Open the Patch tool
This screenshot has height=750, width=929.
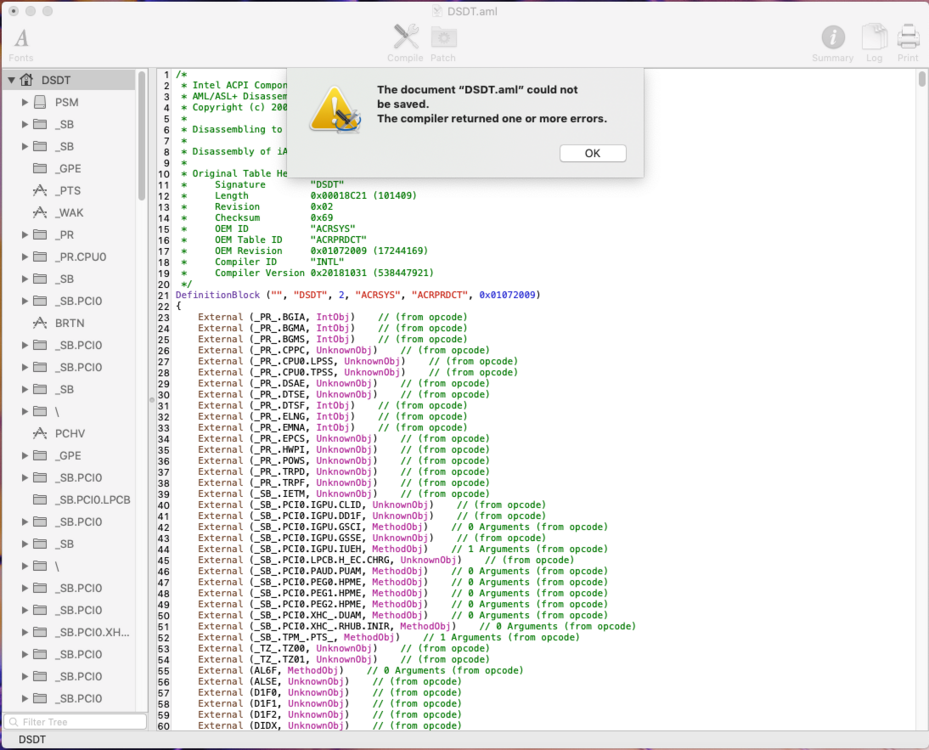[443, 38]
